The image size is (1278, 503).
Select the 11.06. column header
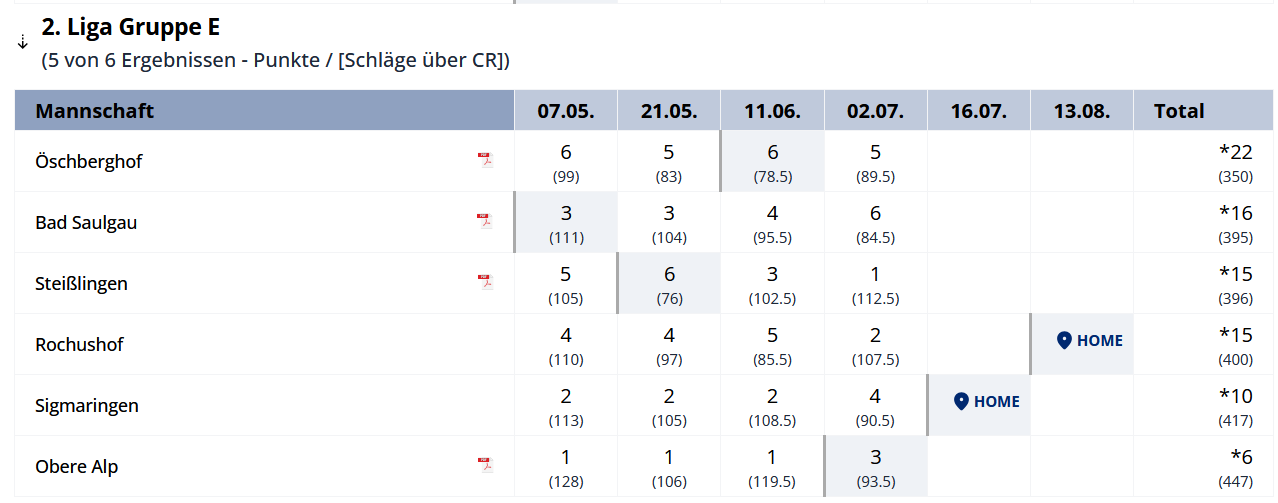(772, 111)
